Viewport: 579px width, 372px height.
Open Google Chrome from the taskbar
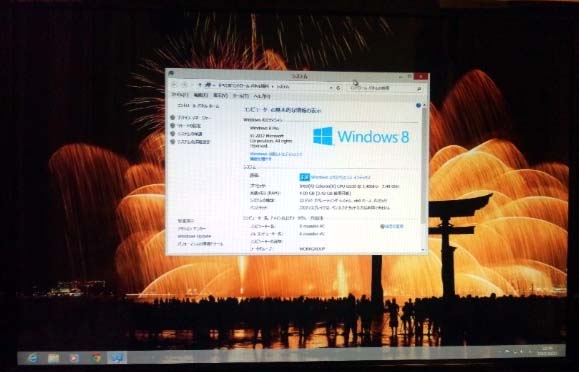[x=96, y=357]
